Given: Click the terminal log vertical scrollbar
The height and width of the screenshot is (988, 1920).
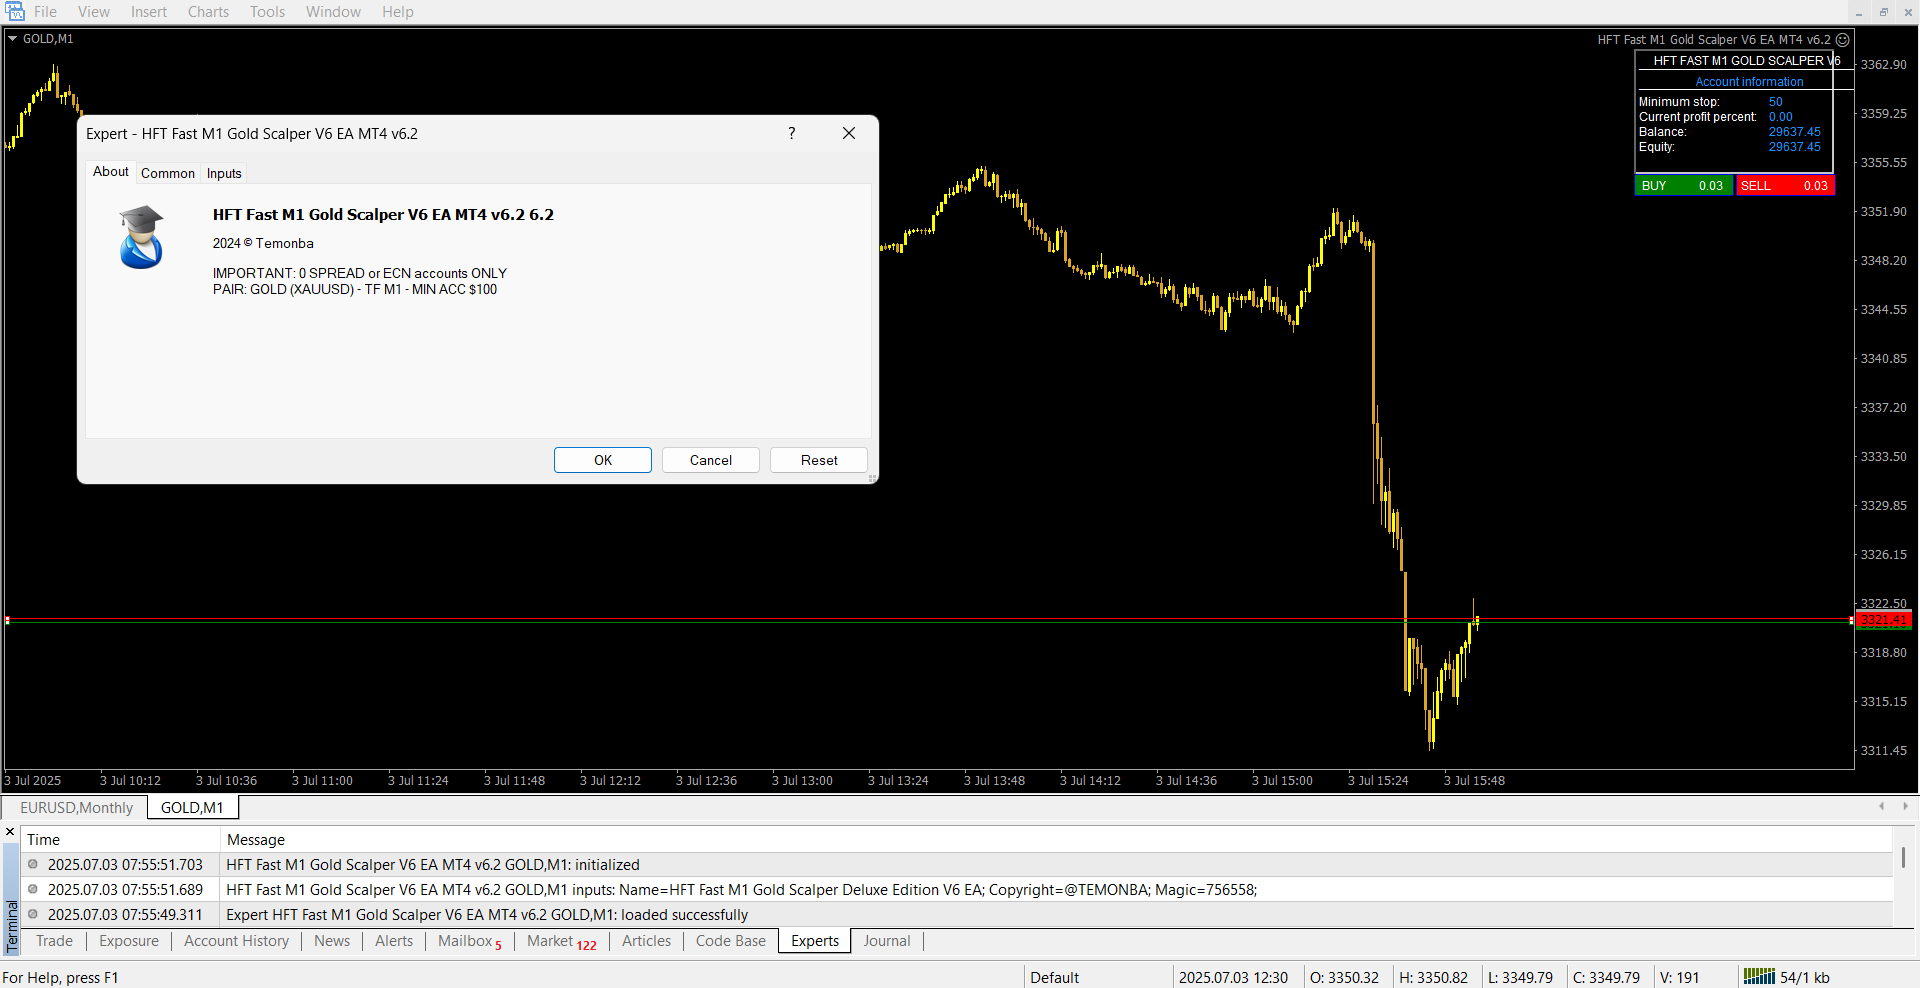Looking at the screenshot, I should click(1903, 857).
